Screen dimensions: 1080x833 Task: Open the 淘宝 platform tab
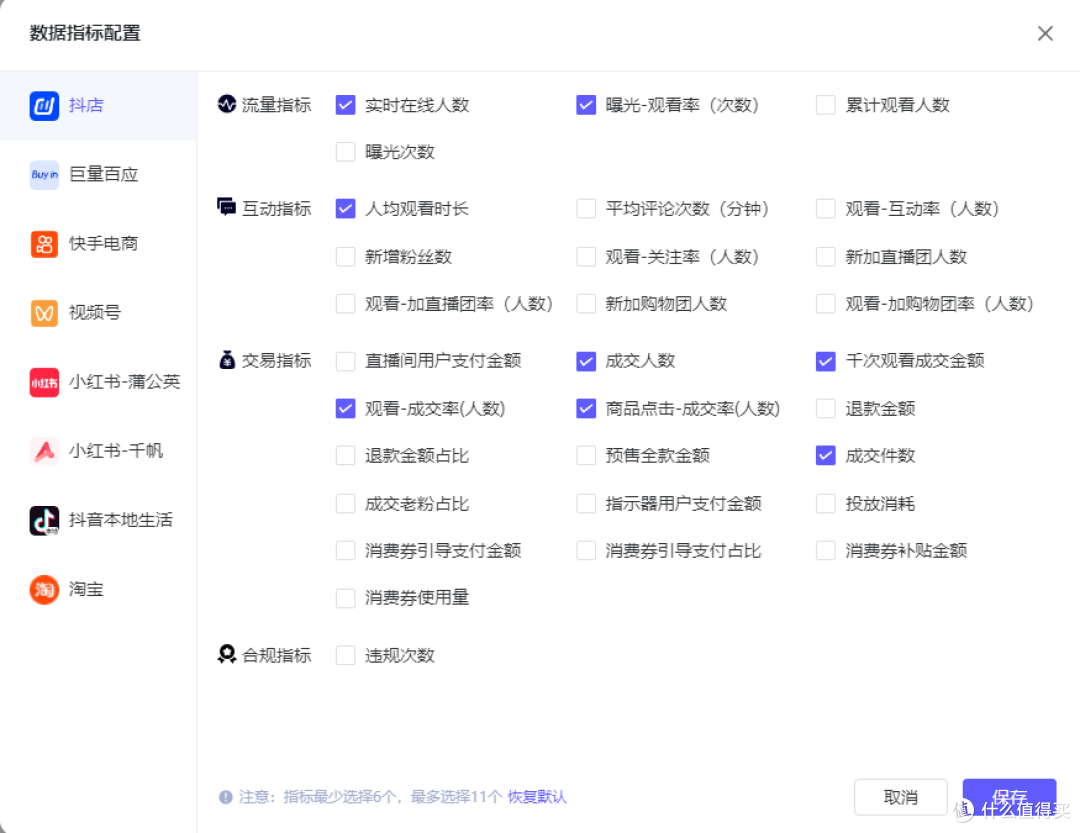tap(98, 590)
